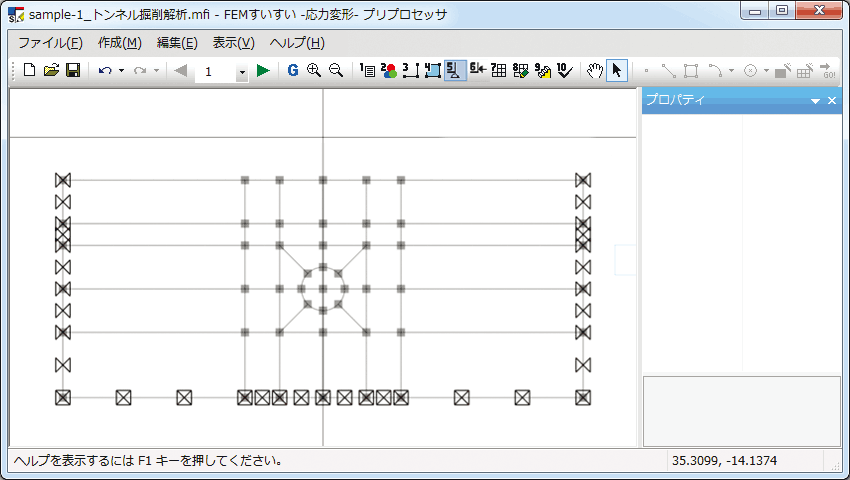Viewport: 850px width, 480px height.
Task: Select the arc drawing tool
Action: [715, 71]
